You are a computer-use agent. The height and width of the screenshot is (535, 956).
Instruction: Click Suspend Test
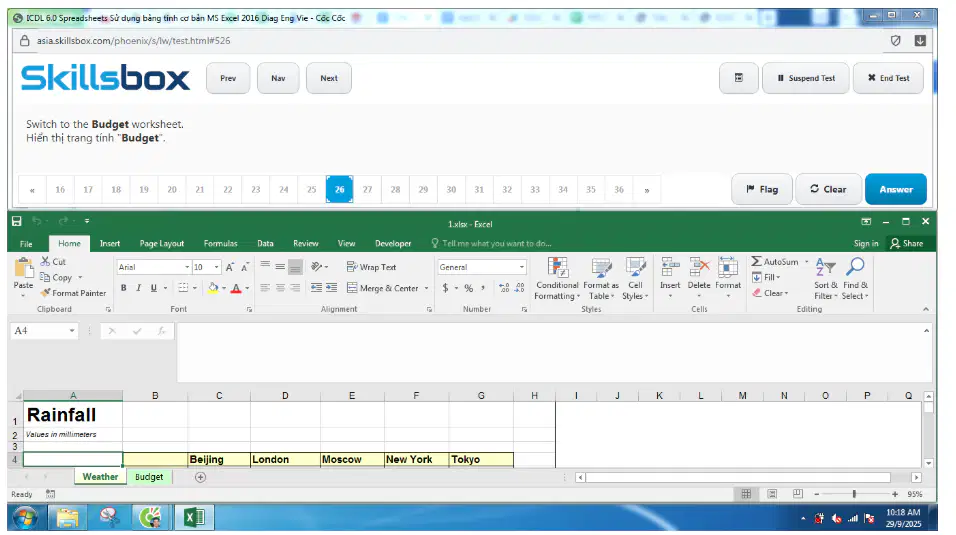coord(805,78)
